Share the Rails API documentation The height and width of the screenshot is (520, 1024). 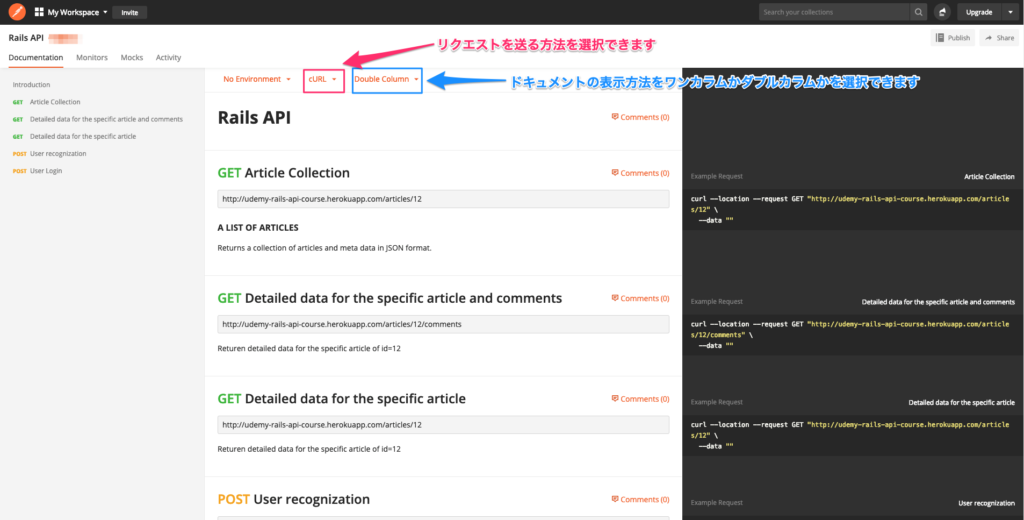pos(999,38)
